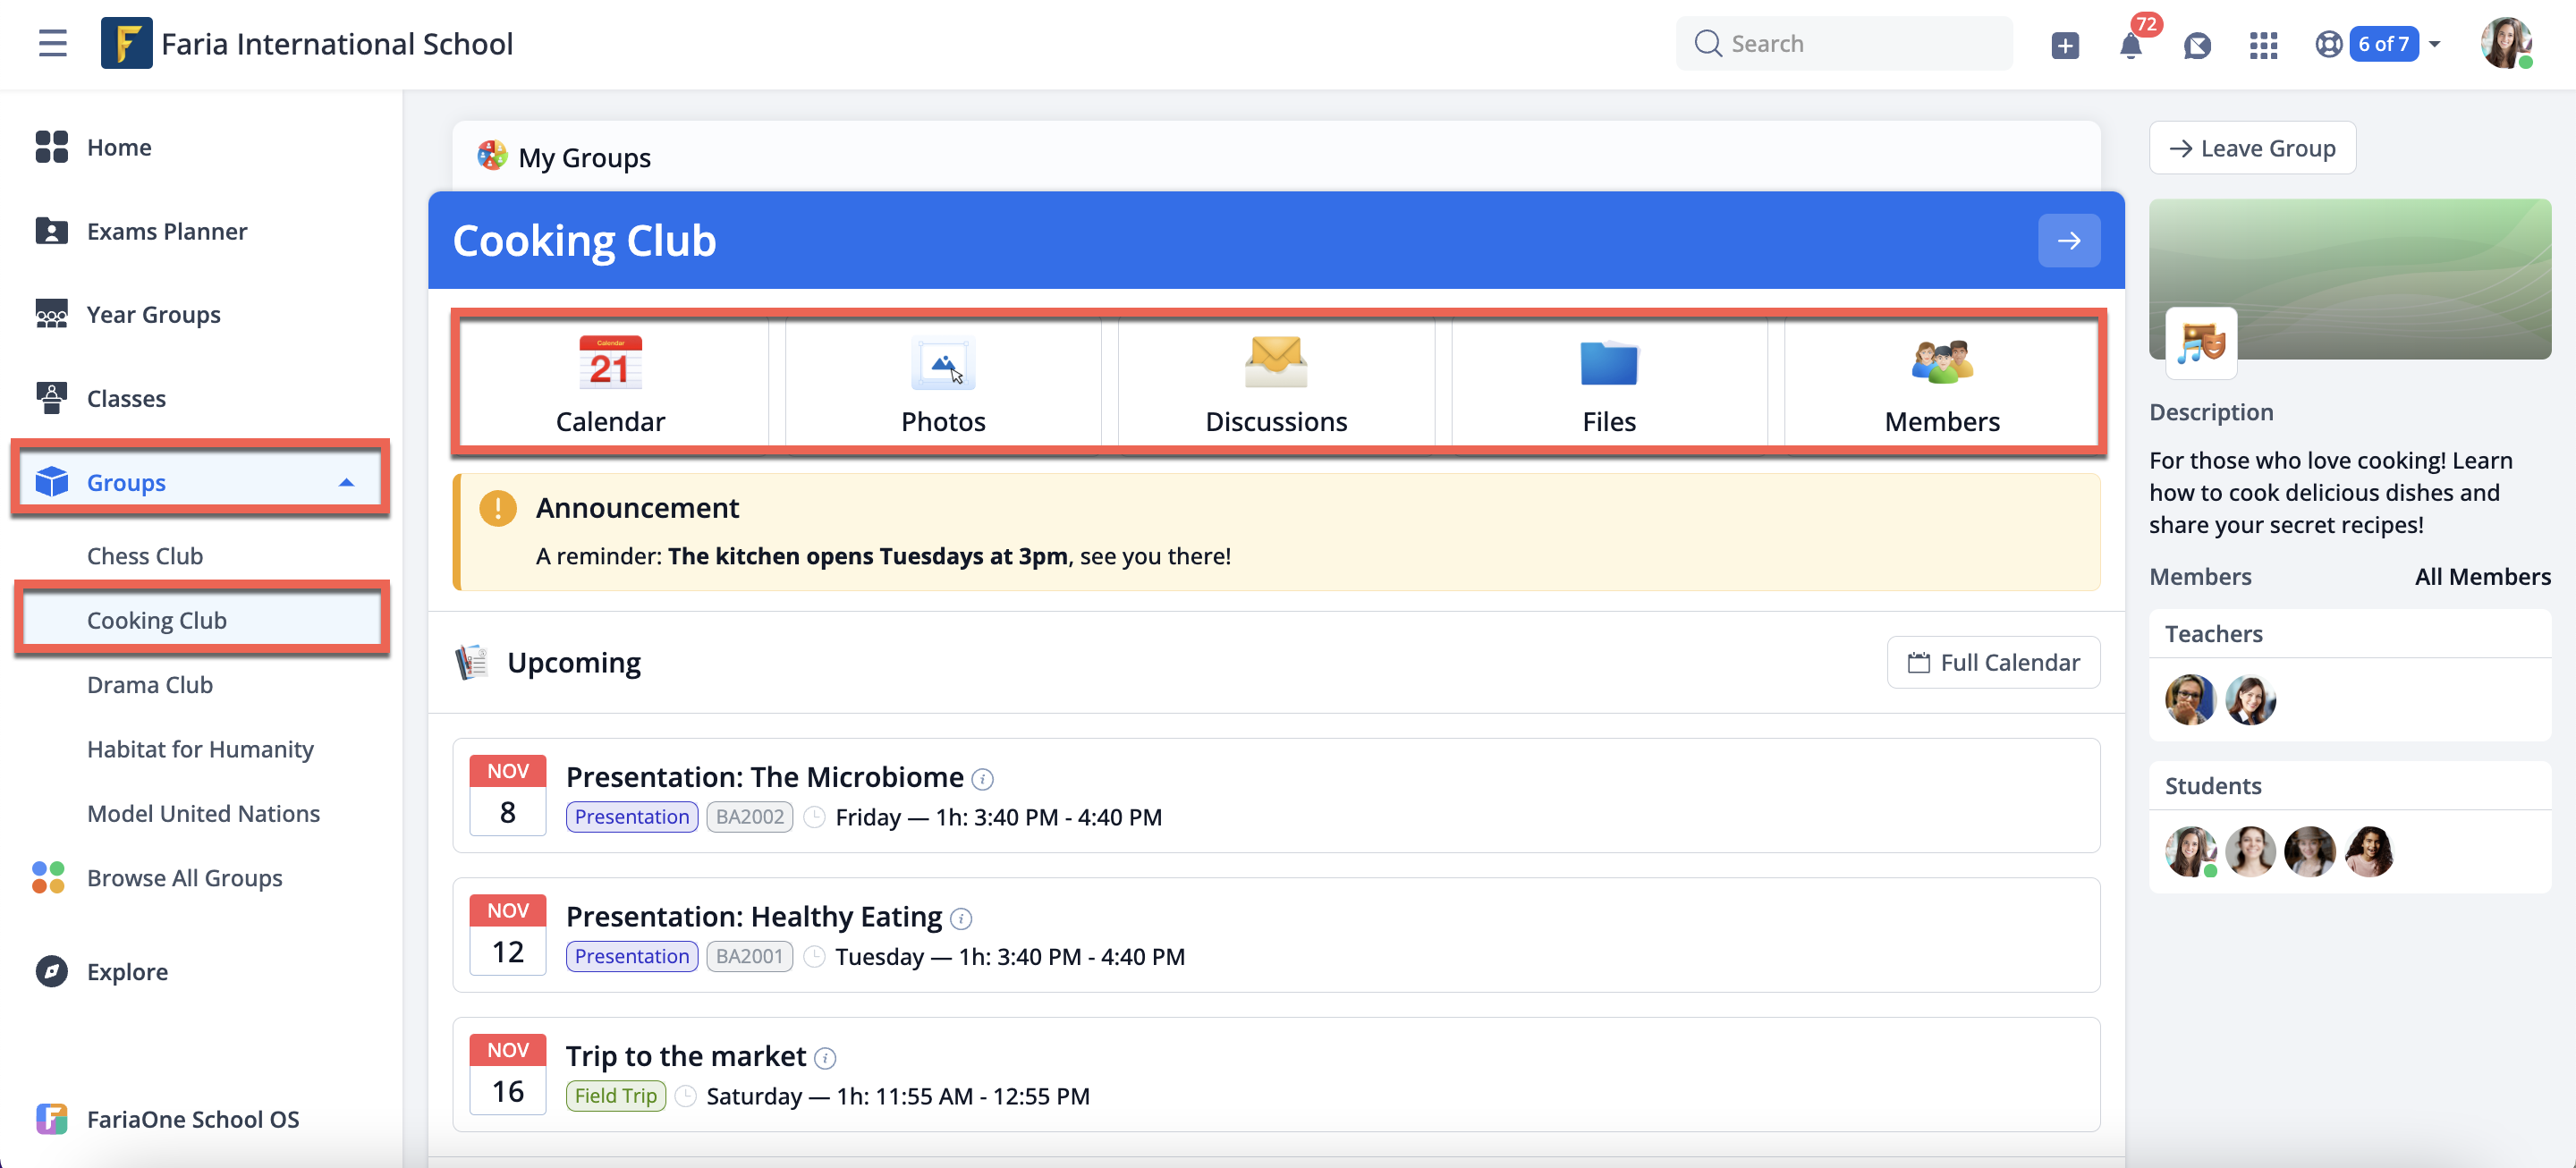The height and width of the screenshot is (1168, 2576).
Task: Click first student avatar with online dot
Action: [2190, 852]
